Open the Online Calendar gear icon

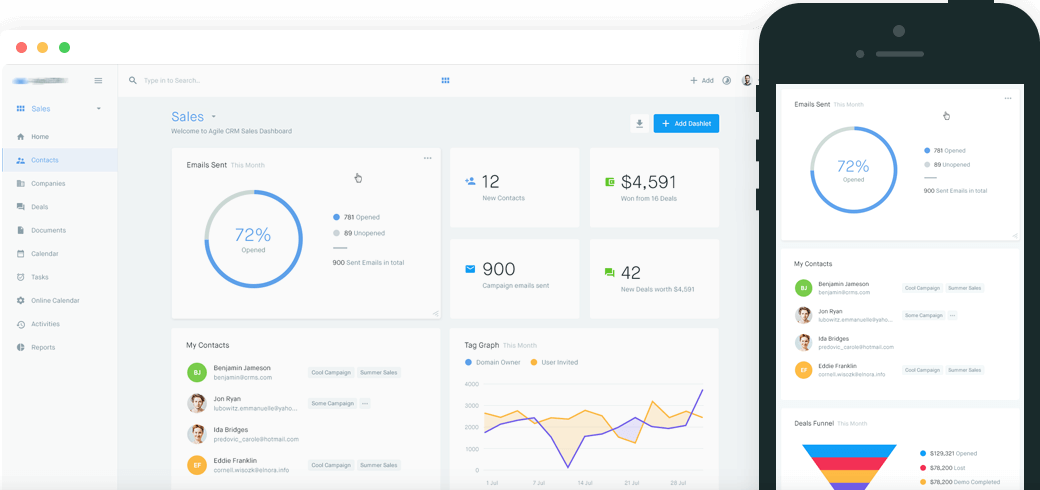[21, 300]
